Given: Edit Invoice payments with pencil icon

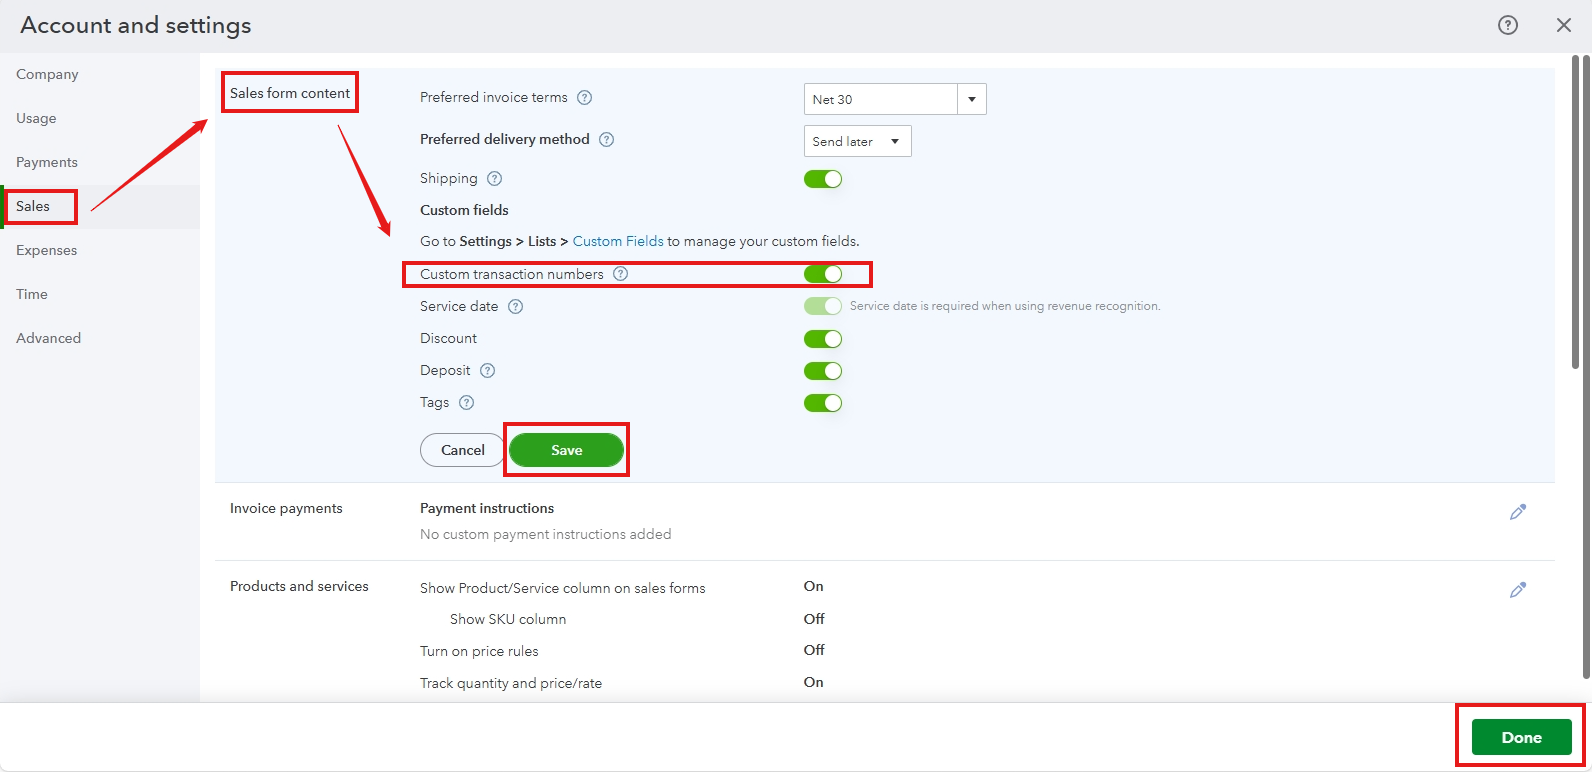Looking at the screenshot, I should [x=1517, y=512].
